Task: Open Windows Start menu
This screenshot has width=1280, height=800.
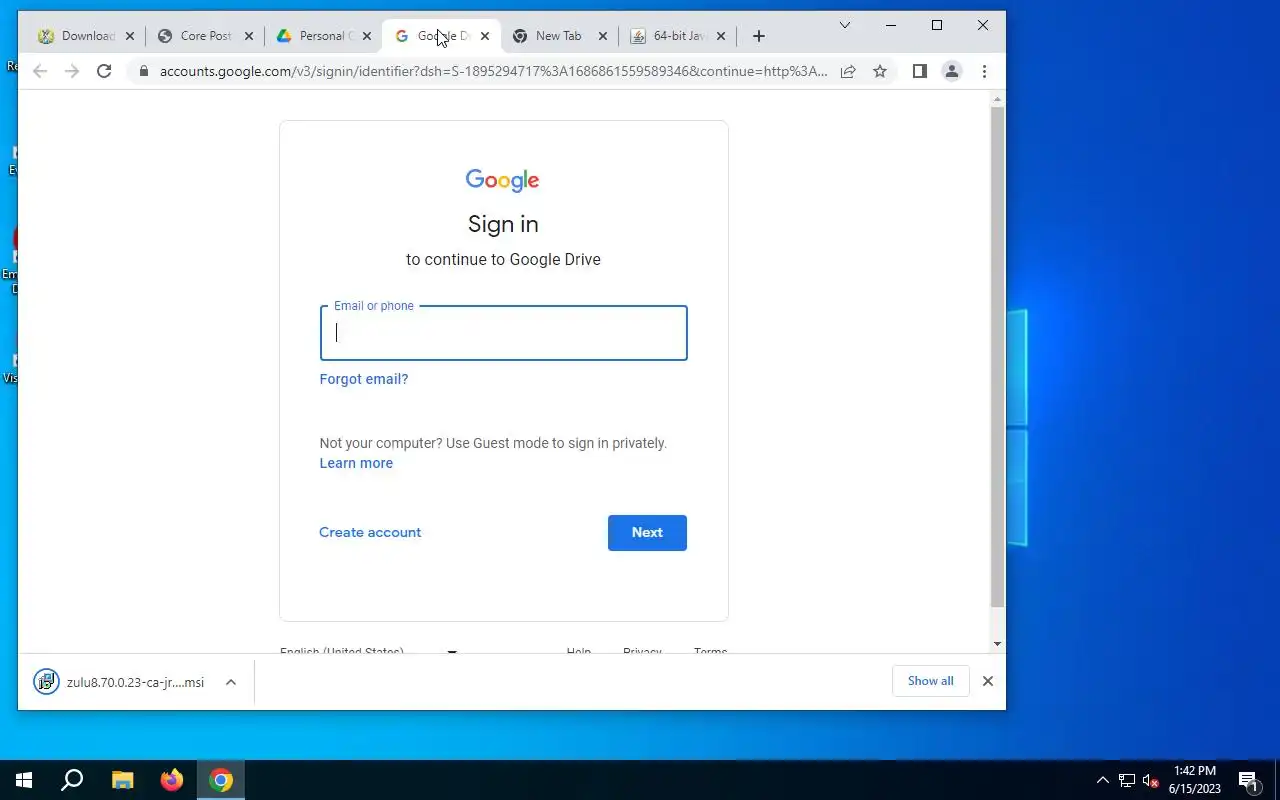Action: tap(24, 780)
